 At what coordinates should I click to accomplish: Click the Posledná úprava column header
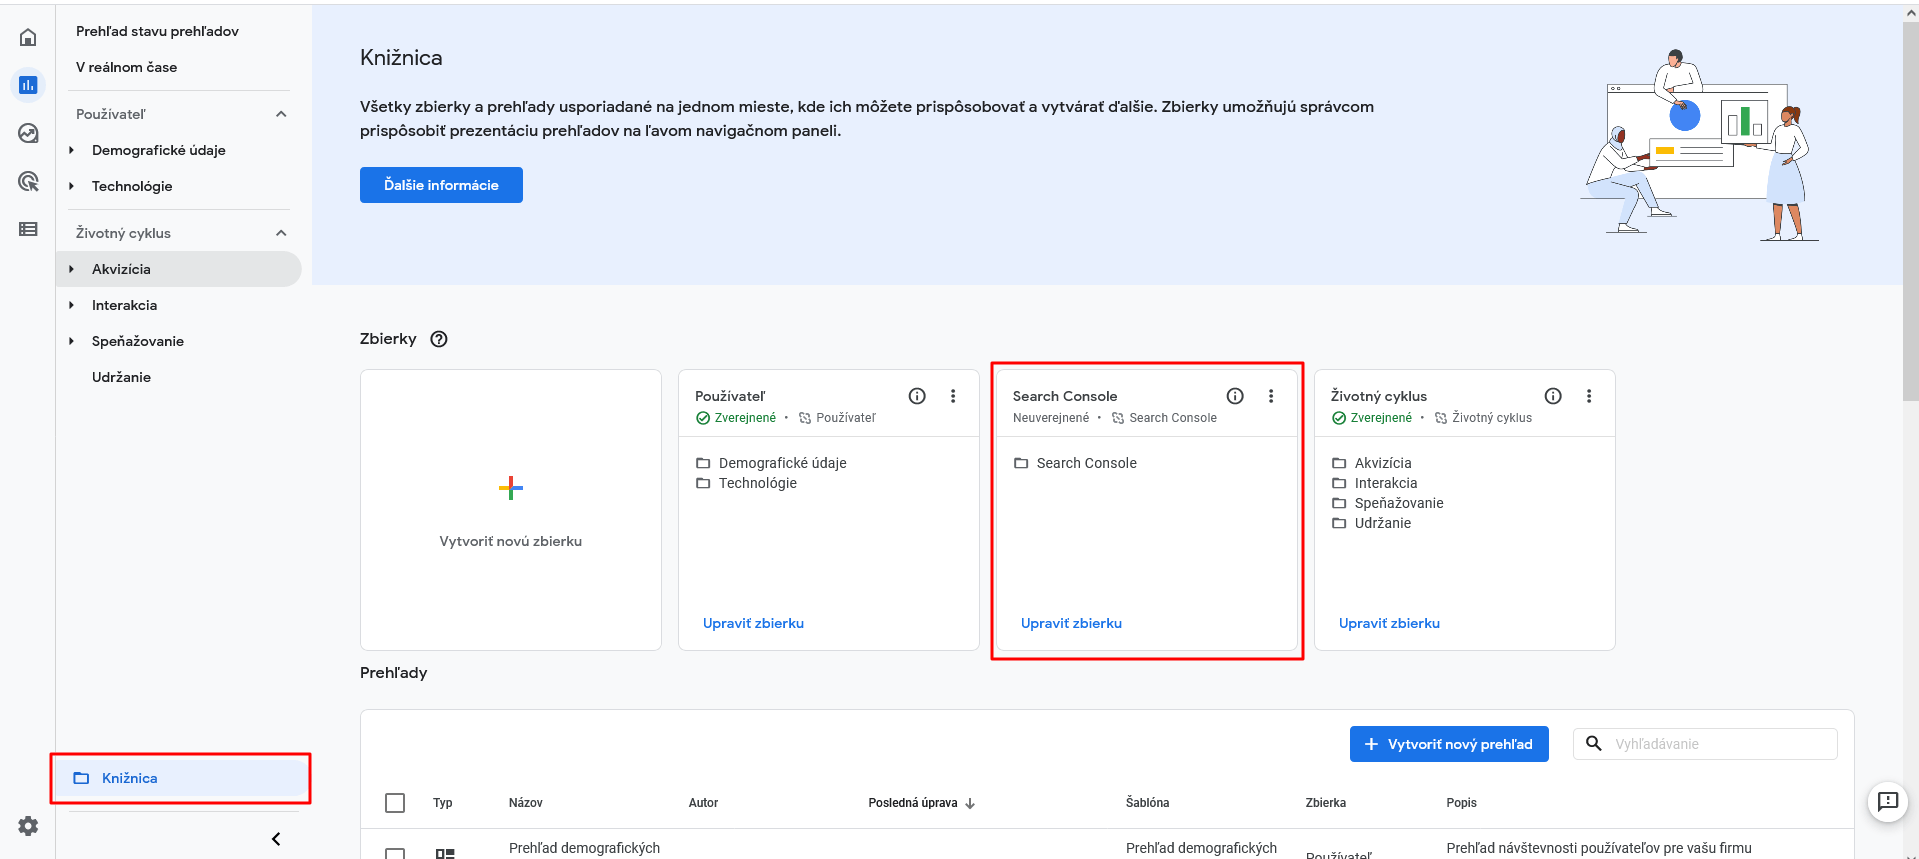912,803
